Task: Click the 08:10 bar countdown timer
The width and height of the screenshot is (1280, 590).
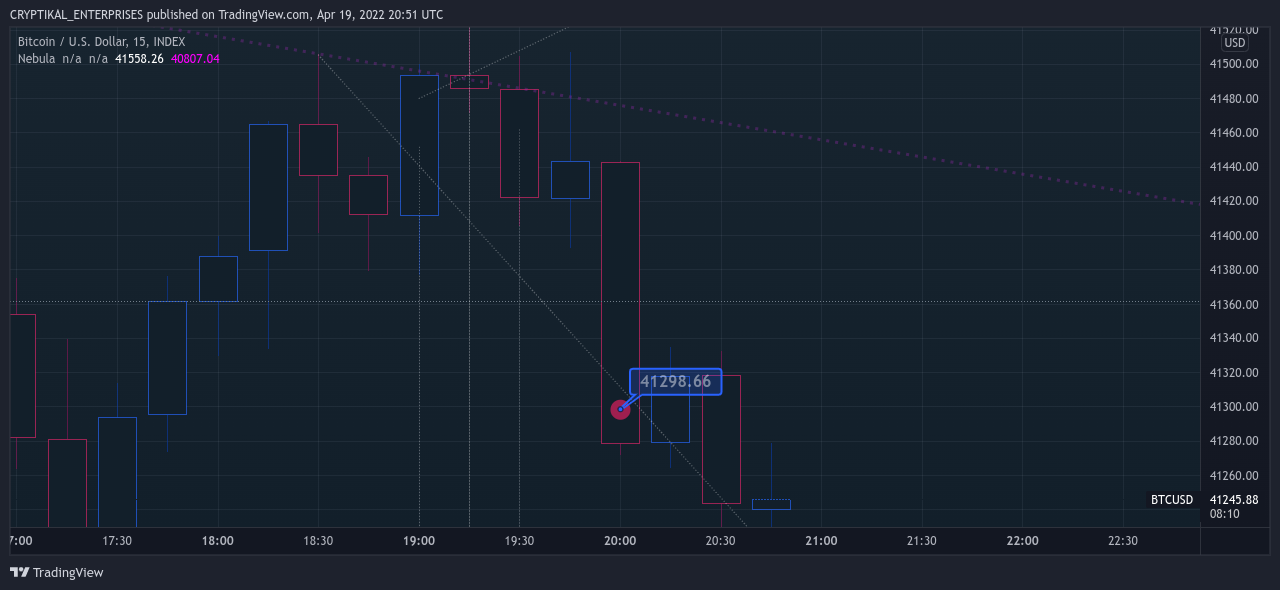Action: point(1225,514)
